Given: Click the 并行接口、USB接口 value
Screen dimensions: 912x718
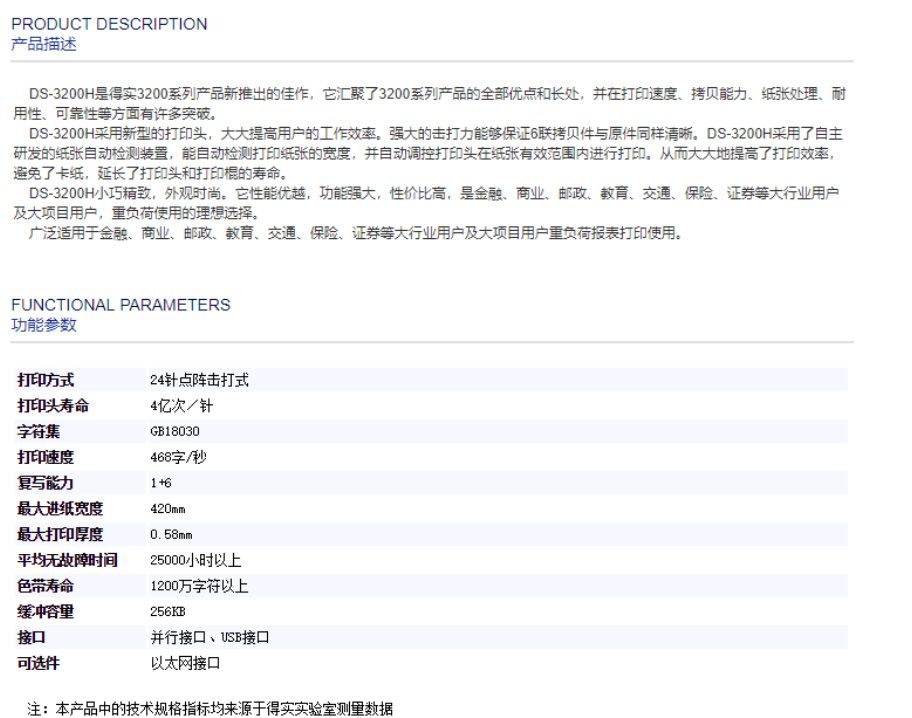Looking at the screenshot, I should coord(209,637).
